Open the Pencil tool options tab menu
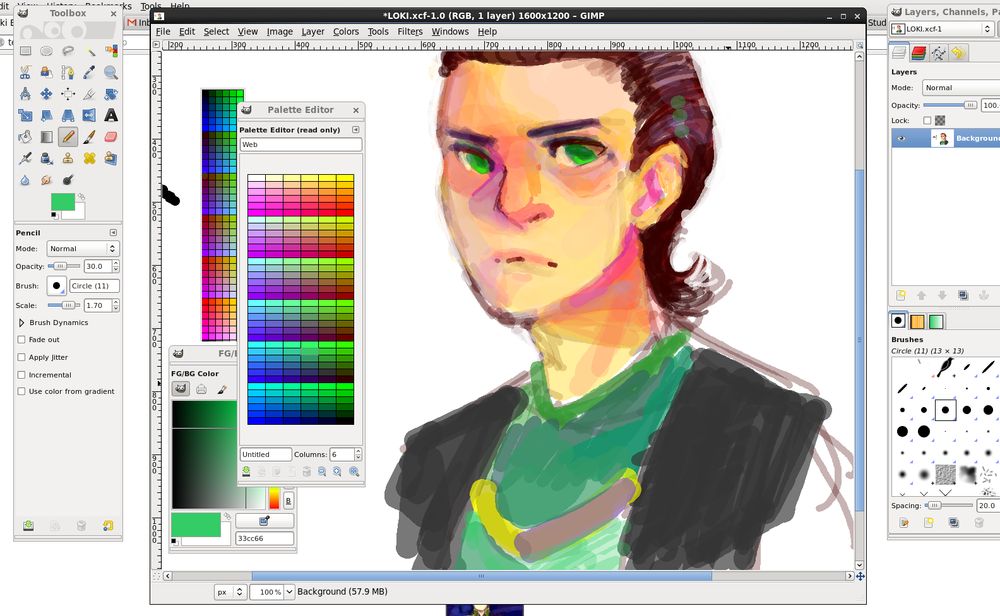Screen dimensions: 1000x616 coord(113,233)
